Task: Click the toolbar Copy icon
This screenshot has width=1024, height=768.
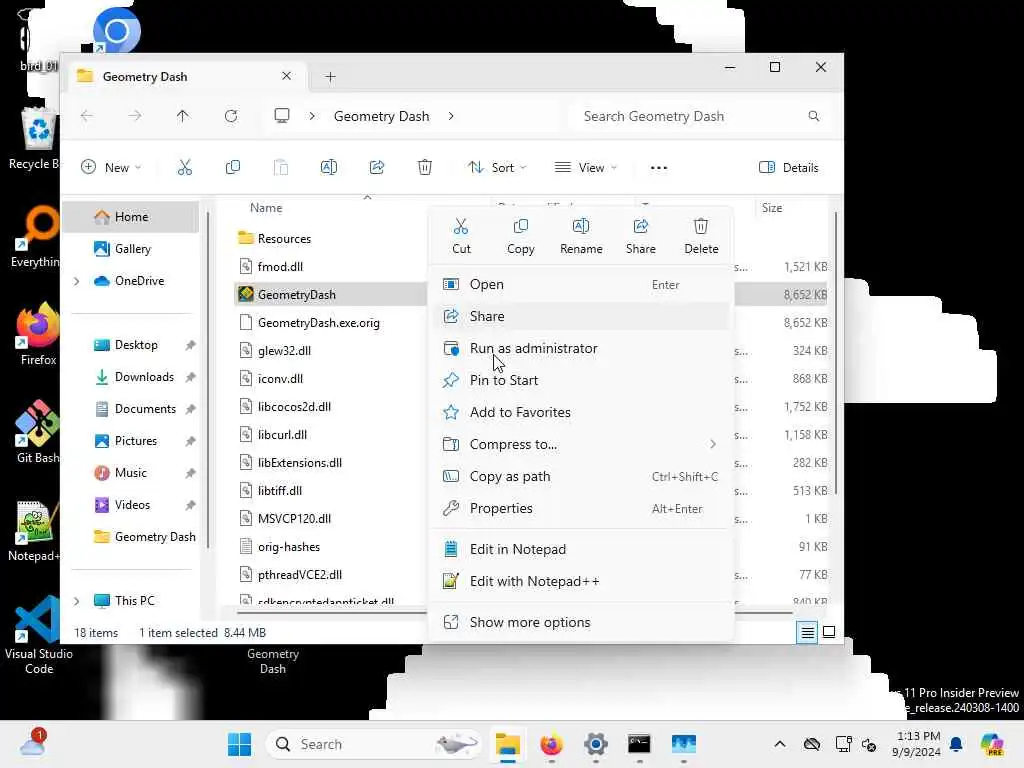Action: point(232,168)
